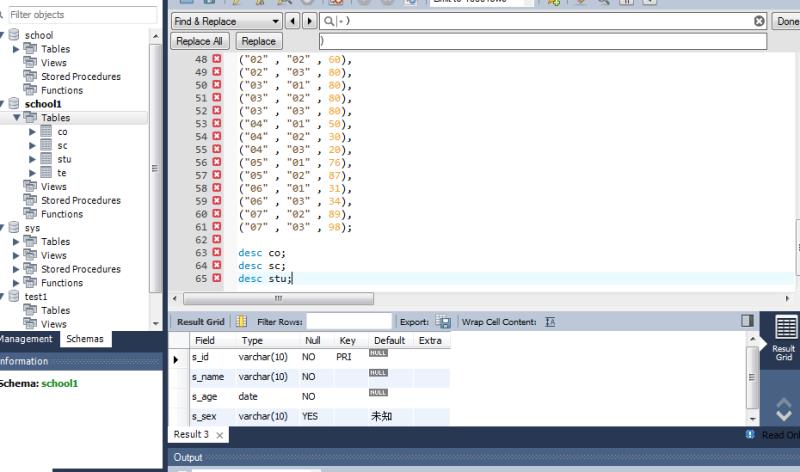Expand Tables under the school schema

(16, 49)
